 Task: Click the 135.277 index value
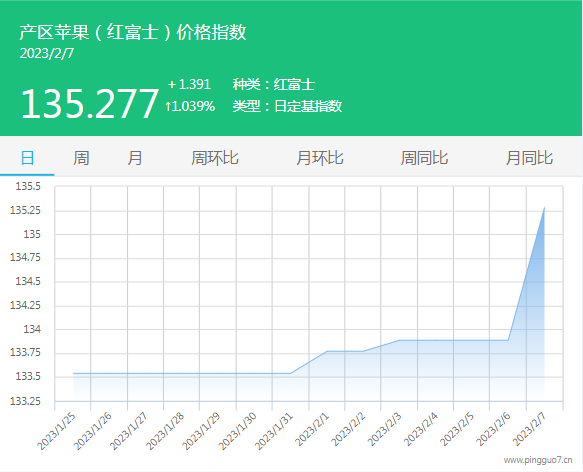[x=90, y=103]
